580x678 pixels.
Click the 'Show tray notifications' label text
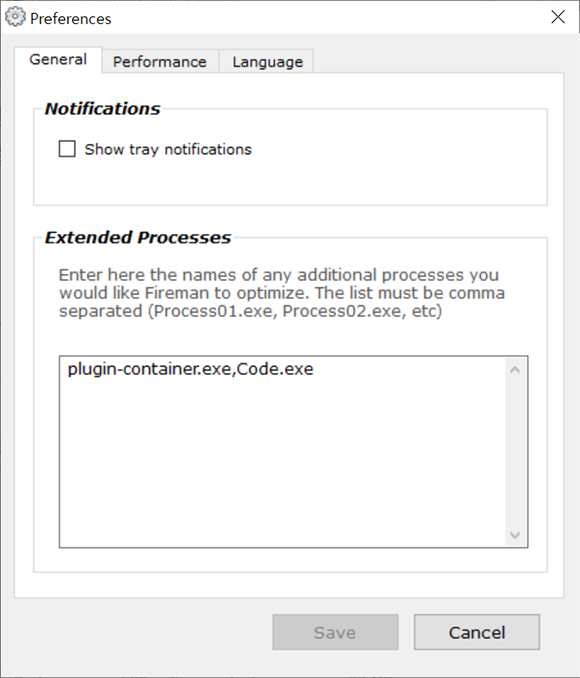point(168,149)
